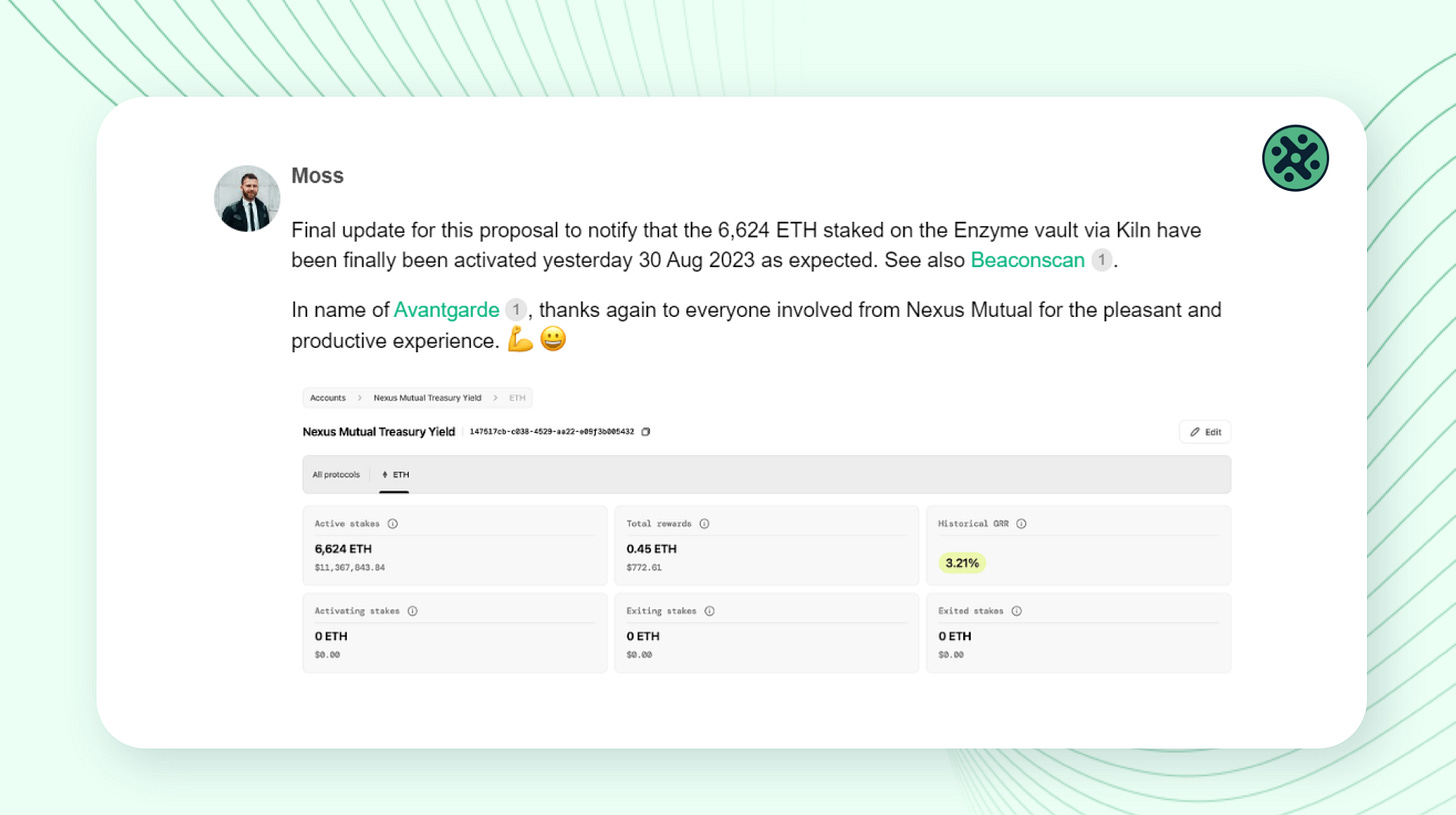Click the click-count badge beside Avantgarde
This screenshot has width=1456, height=815.
click(515, 310)
